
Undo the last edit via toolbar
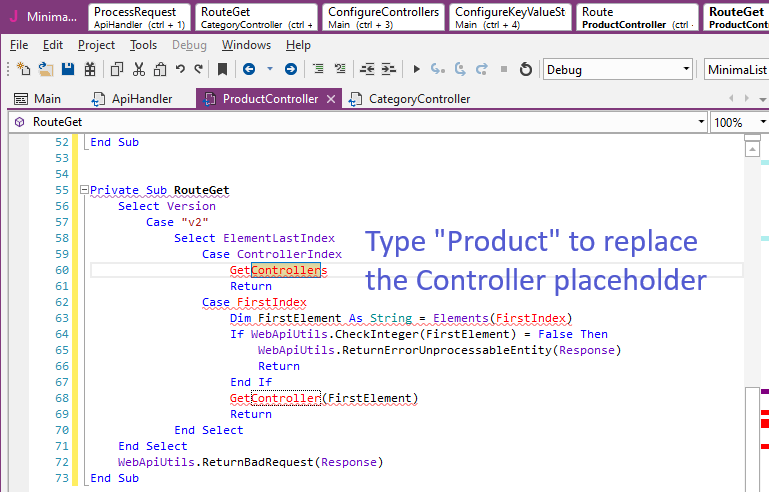(180, 69)
